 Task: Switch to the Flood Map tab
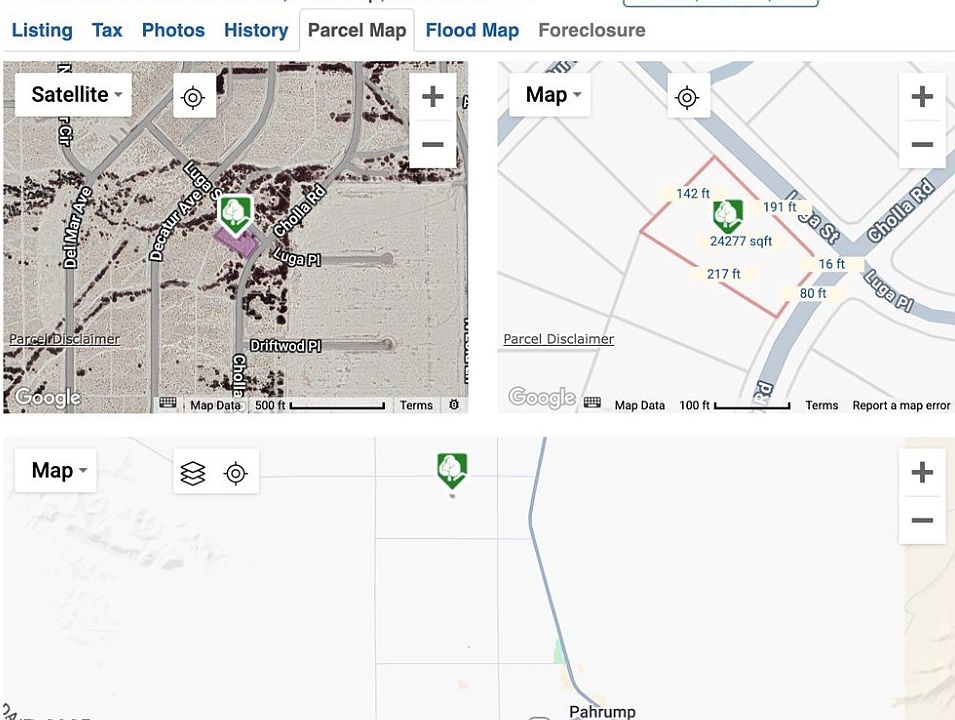pos(472,30)
